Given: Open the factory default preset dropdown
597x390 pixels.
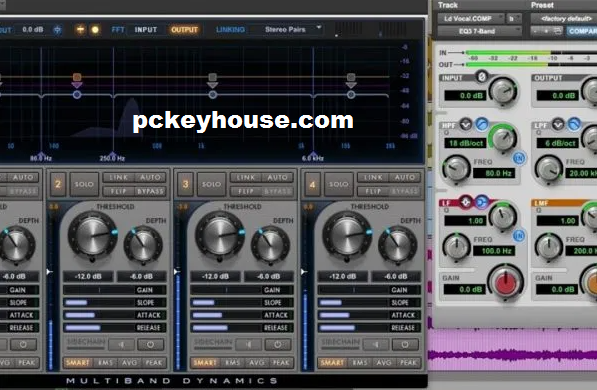Looking at the screenshot, I should (x=564, y=19).
